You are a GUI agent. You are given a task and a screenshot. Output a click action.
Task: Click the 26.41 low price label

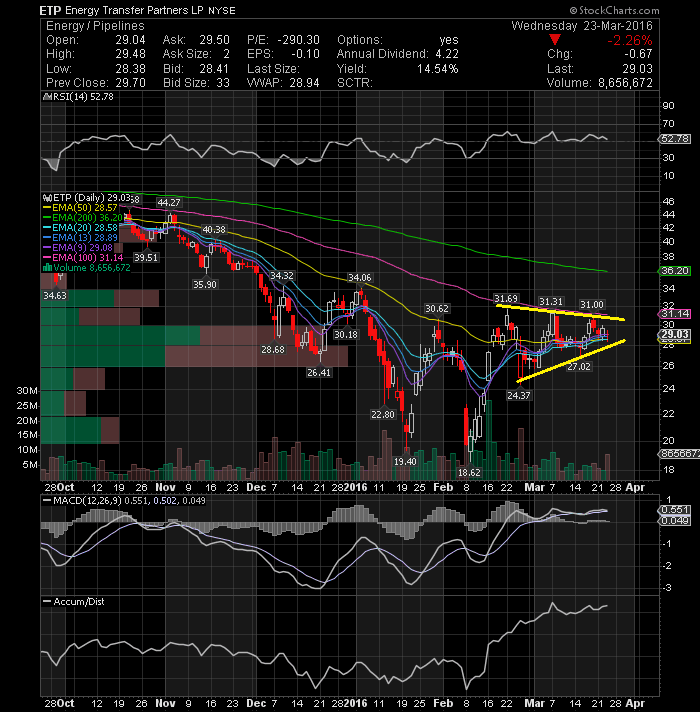(319, 373)
